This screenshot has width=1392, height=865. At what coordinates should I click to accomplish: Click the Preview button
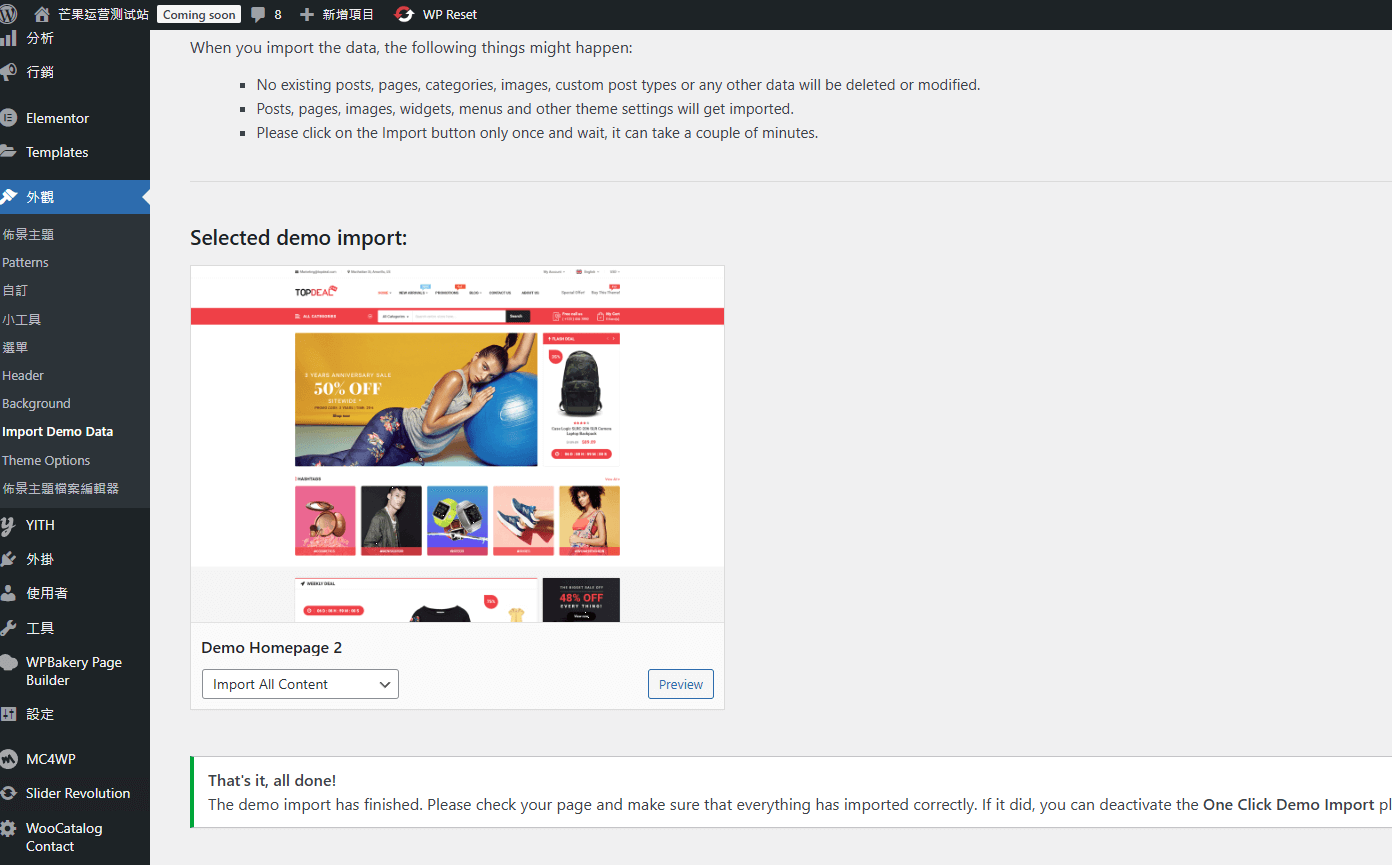click(x=680, y=684)
